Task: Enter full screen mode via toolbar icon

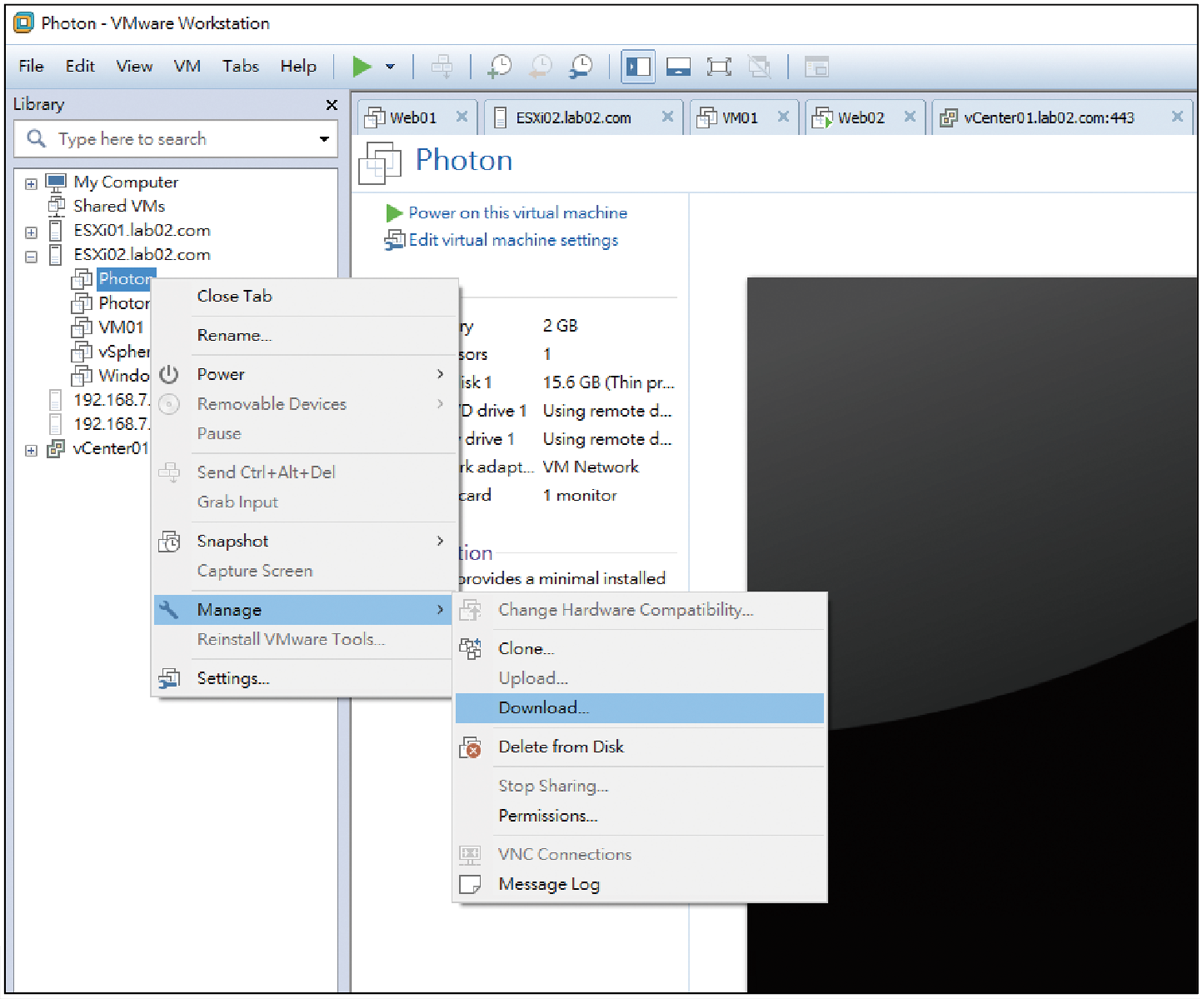Action: pos(719,67)
